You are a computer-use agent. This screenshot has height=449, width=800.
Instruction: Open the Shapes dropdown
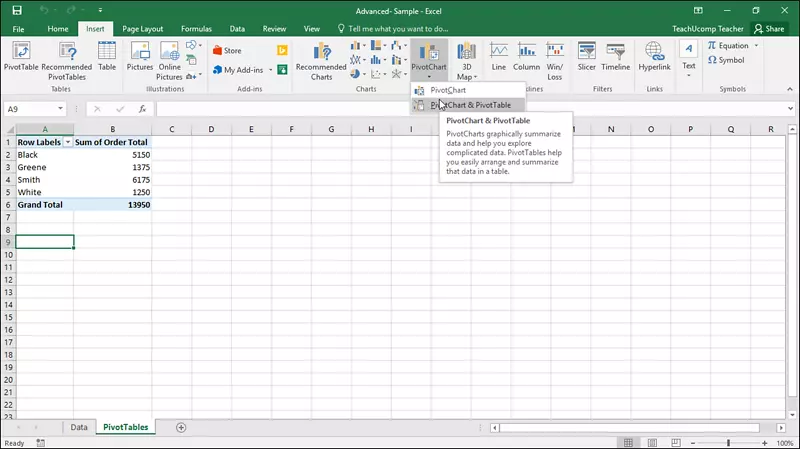pos(193,45)
